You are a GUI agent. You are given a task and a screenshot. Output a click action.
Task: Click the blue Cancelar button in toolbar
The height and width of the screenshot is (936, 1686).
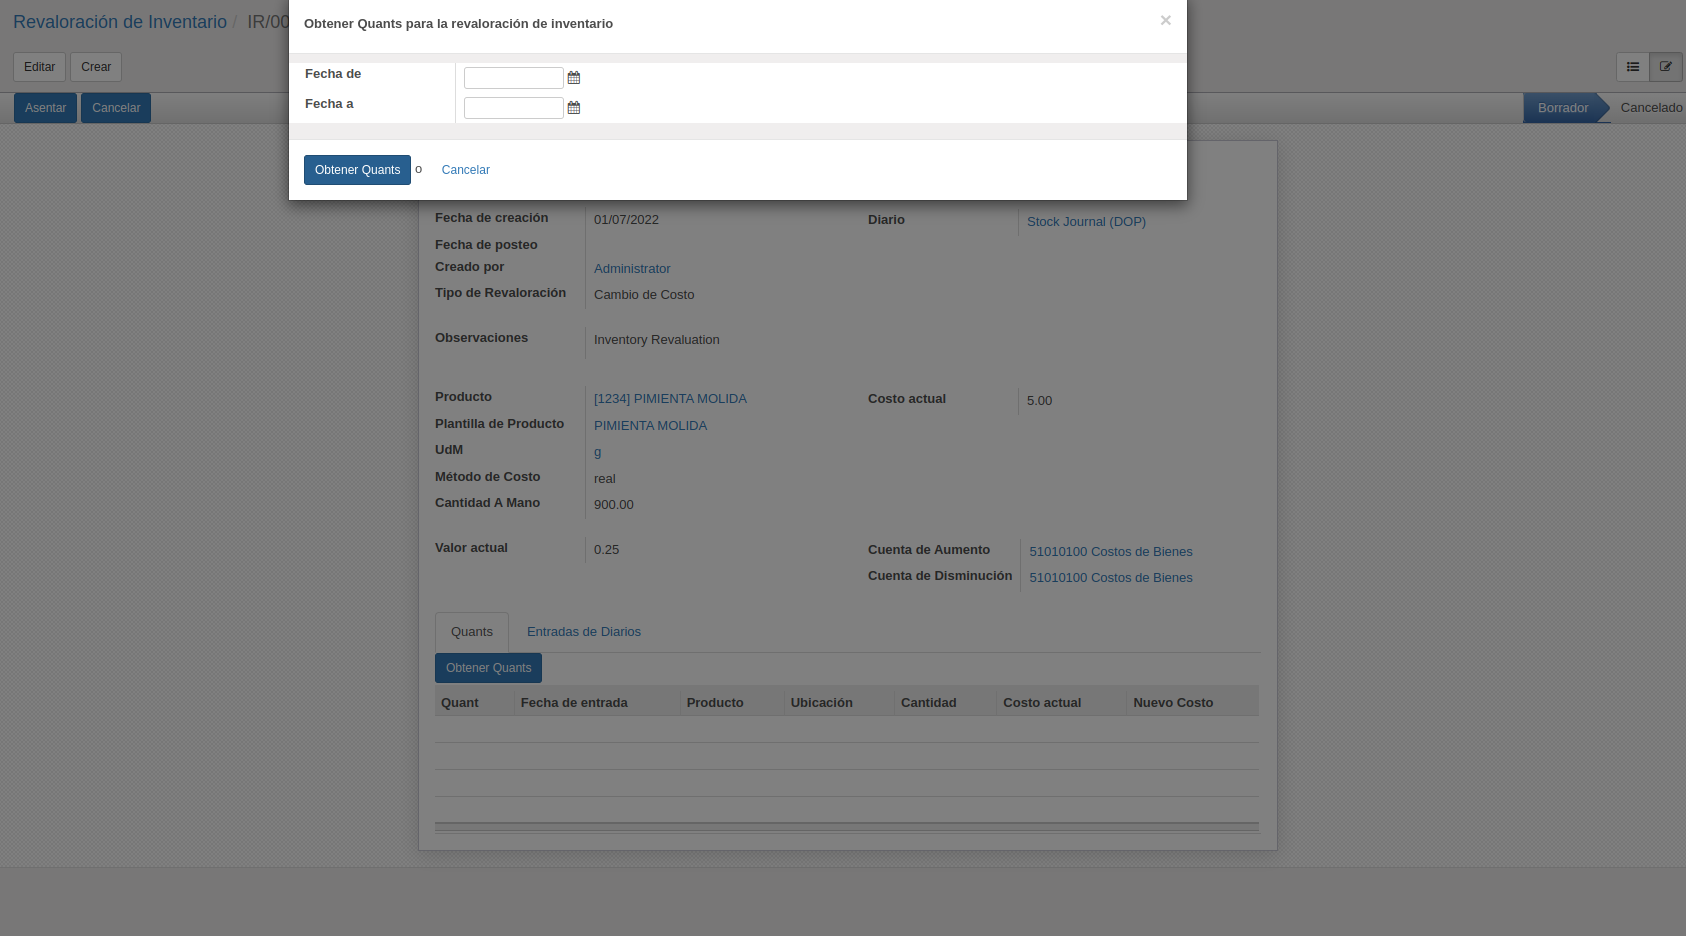[x=116, y=108]
